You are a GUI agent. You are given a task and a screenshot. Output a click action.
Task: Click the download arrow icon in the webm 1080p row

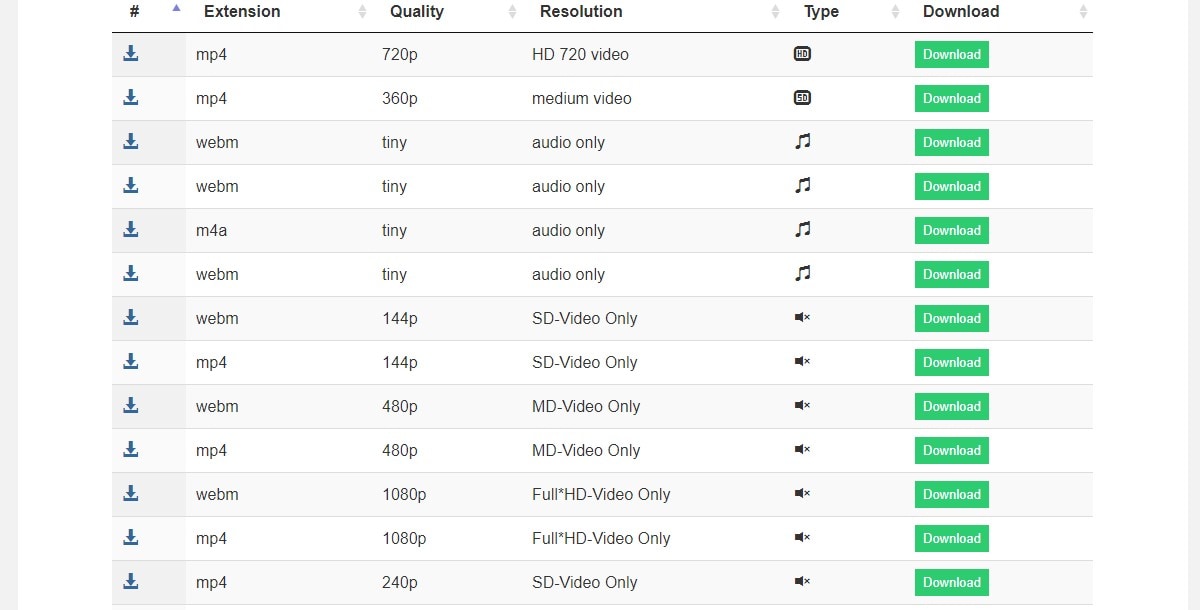click(x=131, y=494)
